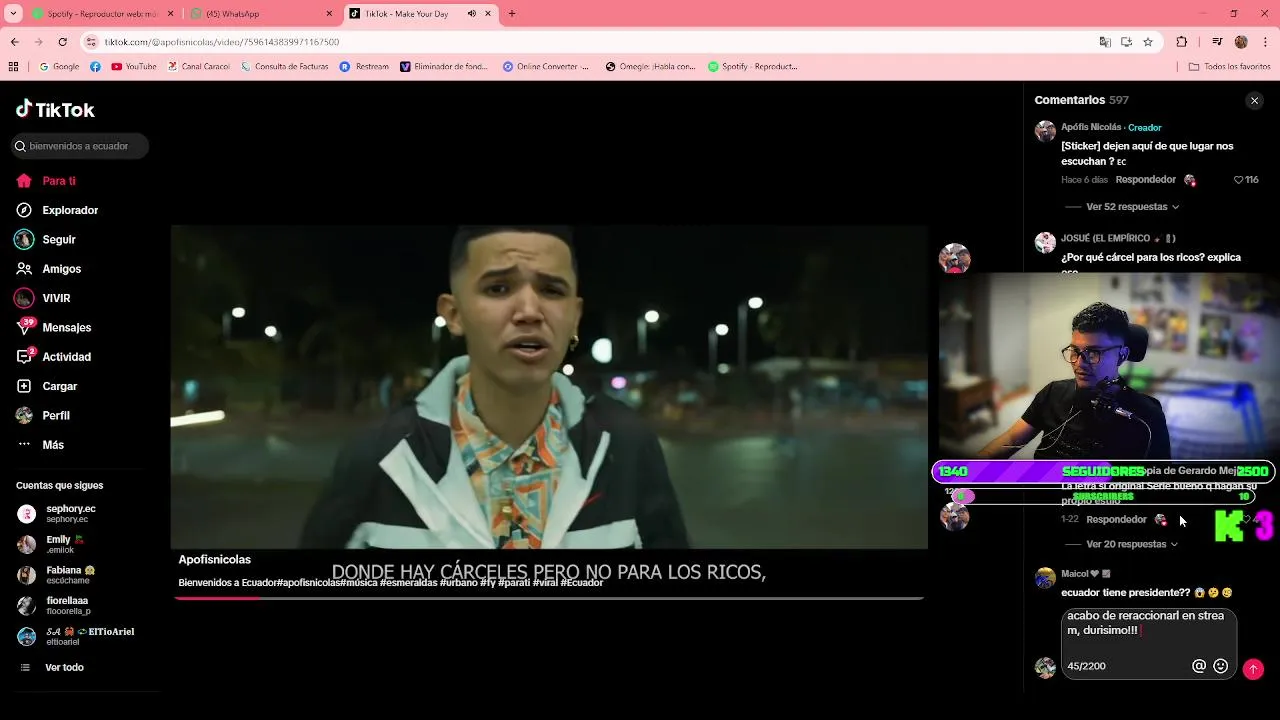Expand Ver 52 respuestas
Screen dimensions: 1280x720
(x=1132, y=207)
